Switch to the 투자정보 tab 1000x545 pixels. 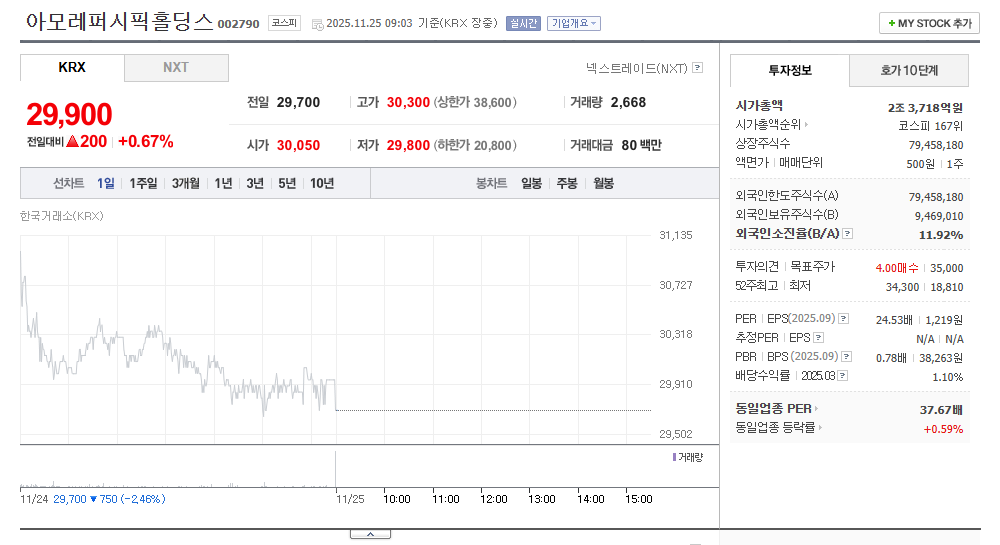[790, 70]
